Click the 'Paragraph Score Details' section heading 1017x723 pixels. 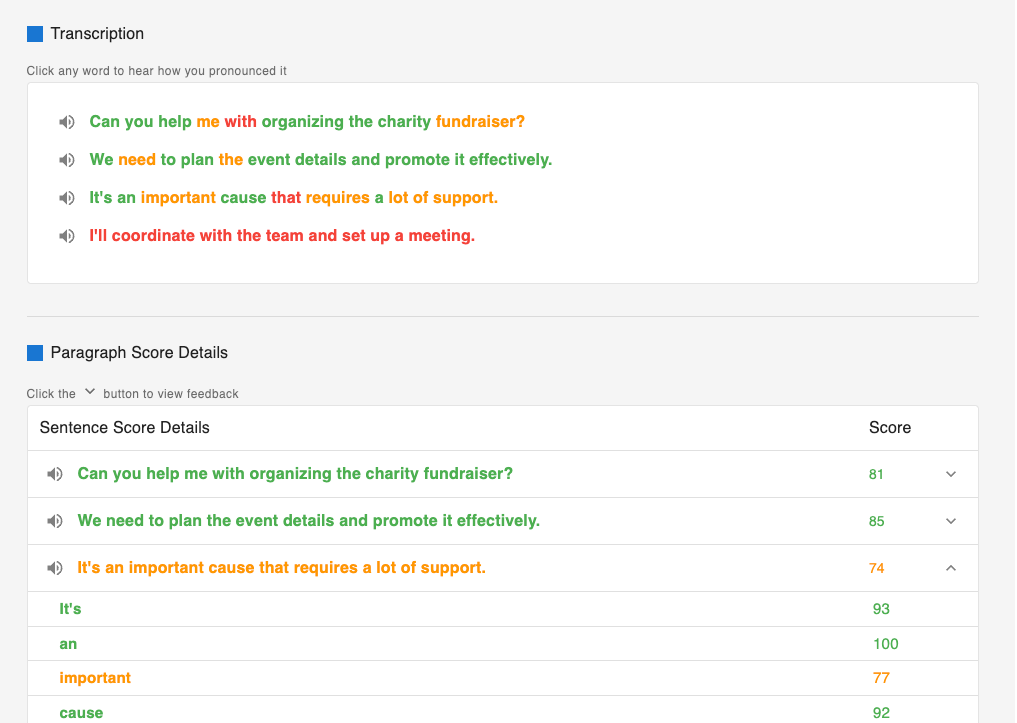click(x=139, y=353)
